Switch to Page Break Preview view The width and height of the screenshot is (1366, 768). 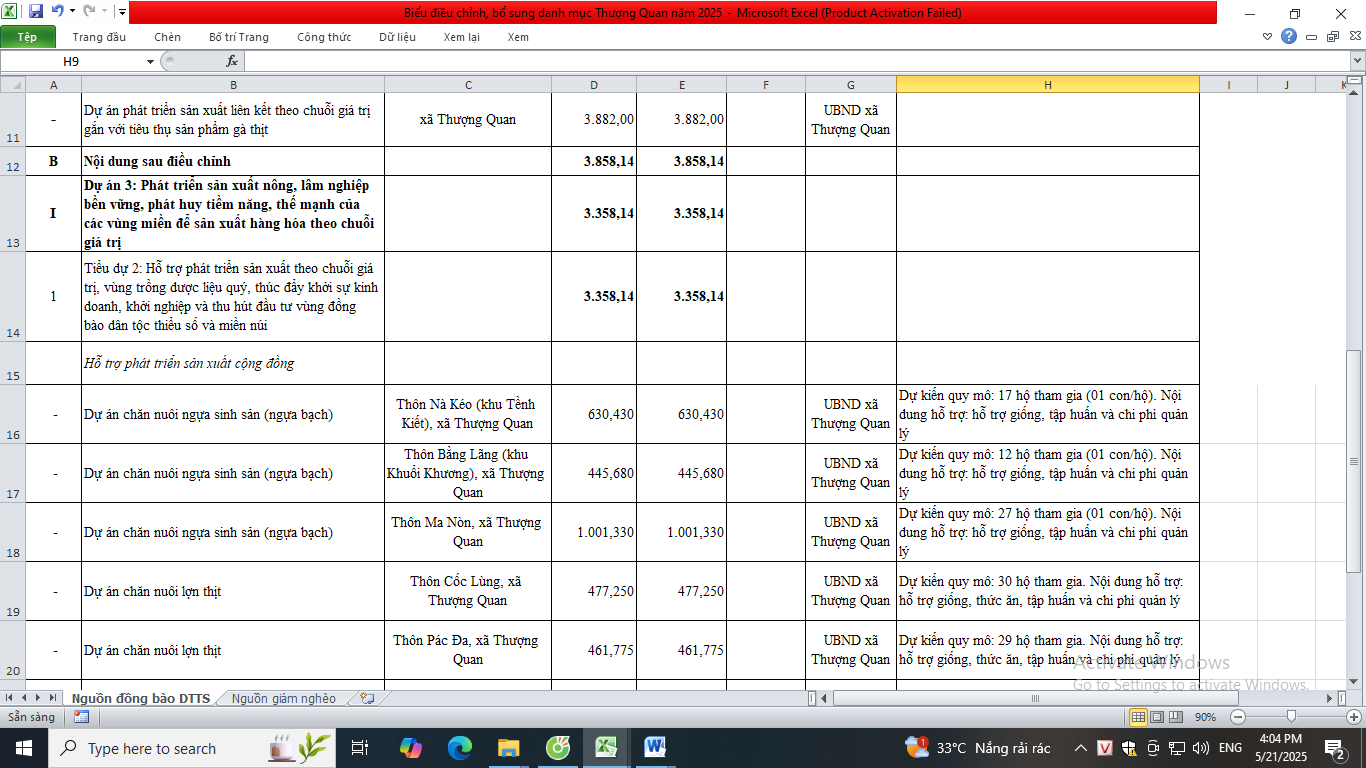1176,717
